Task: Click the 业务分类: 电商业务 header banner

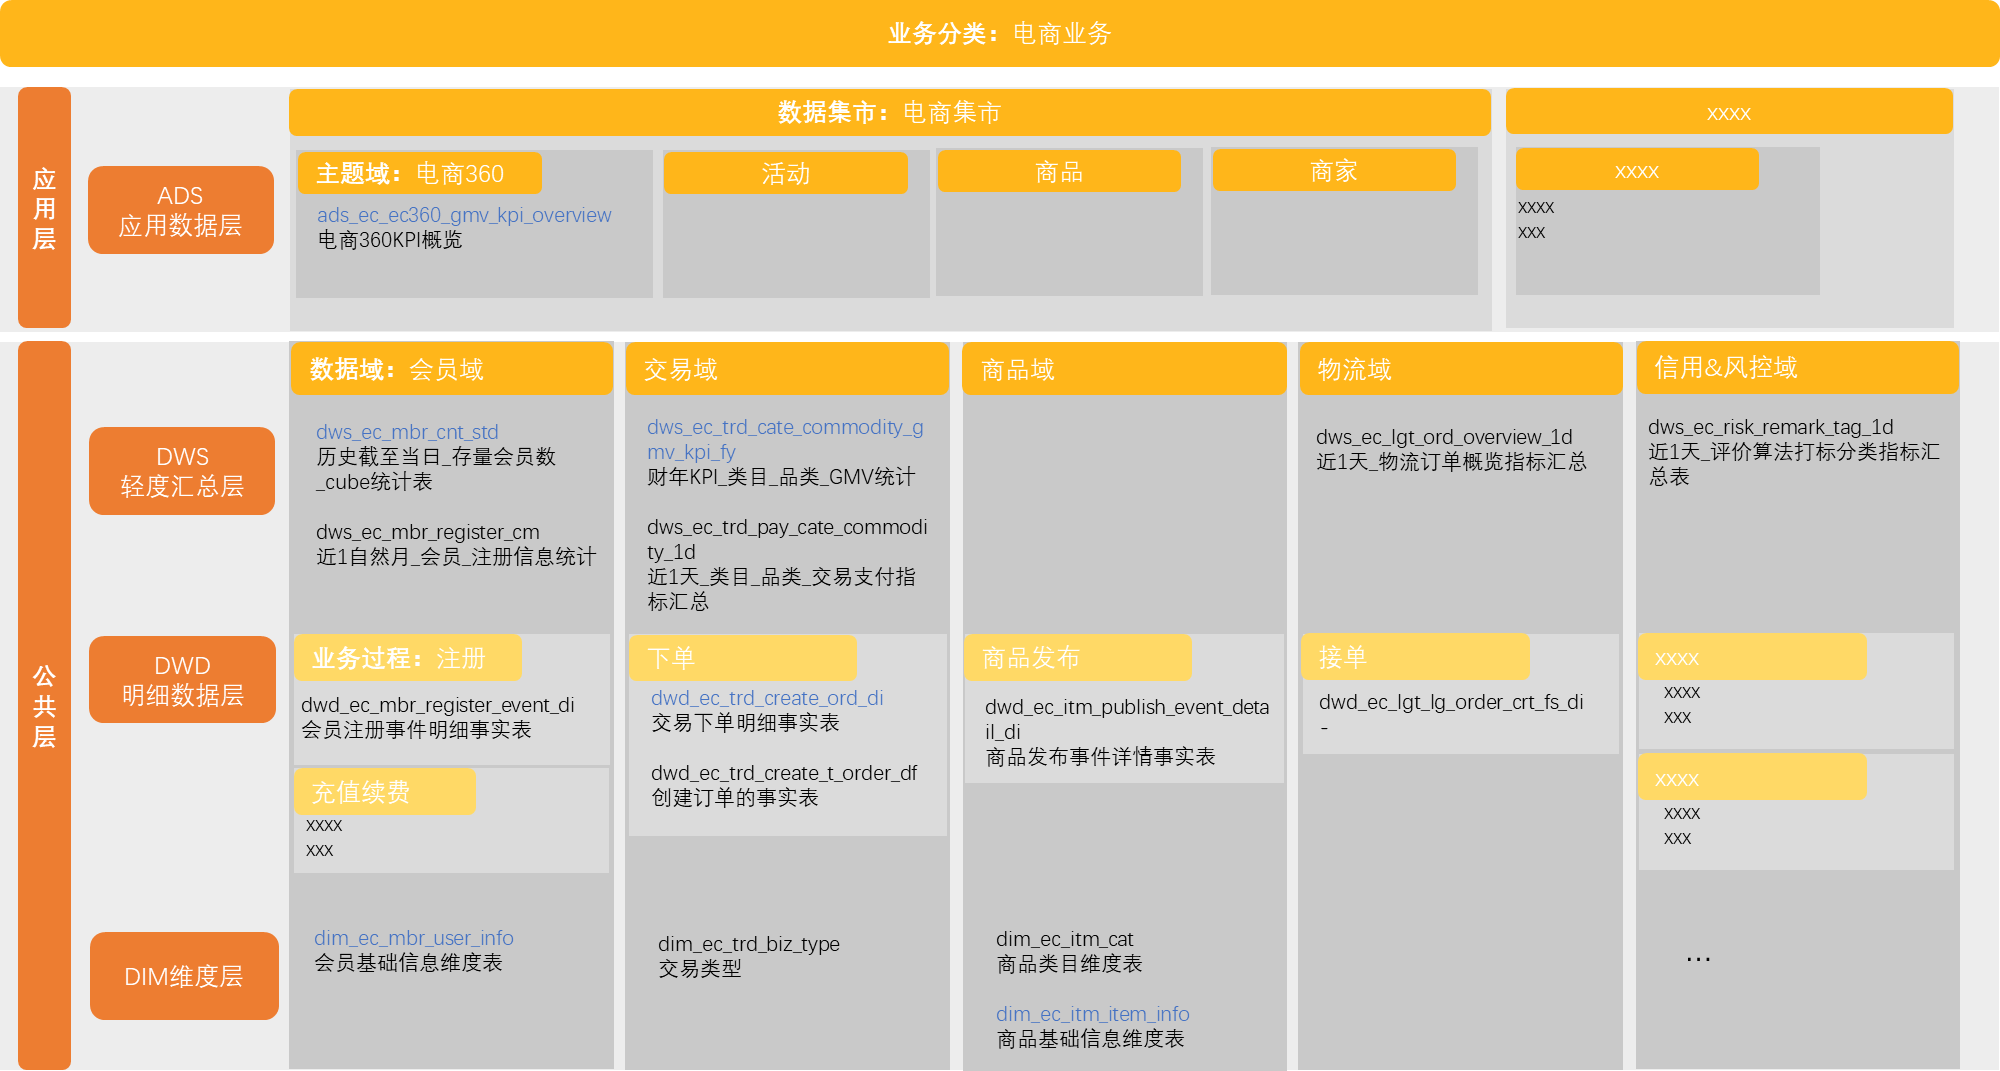Action: point(1000,34)
